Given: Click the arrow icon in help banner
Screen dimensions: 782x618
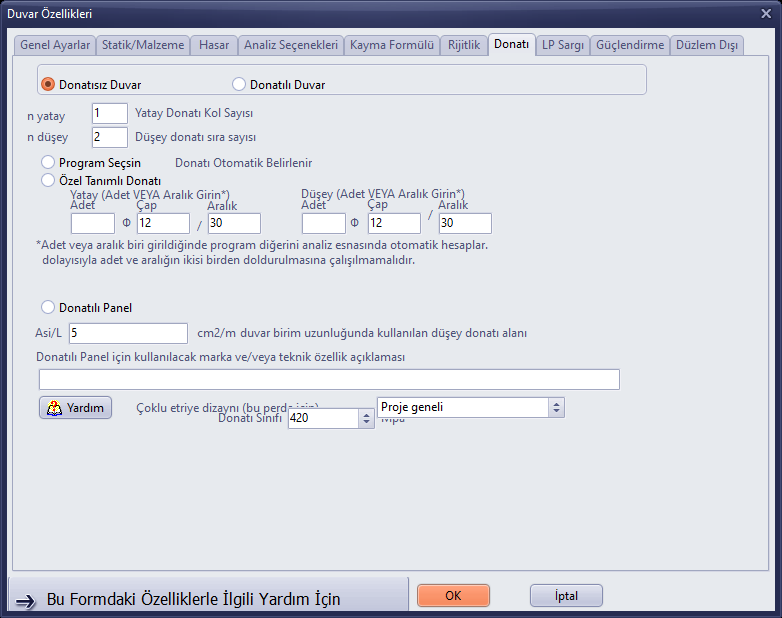Looking at the screenshot, I should click(x=25, y=601).
